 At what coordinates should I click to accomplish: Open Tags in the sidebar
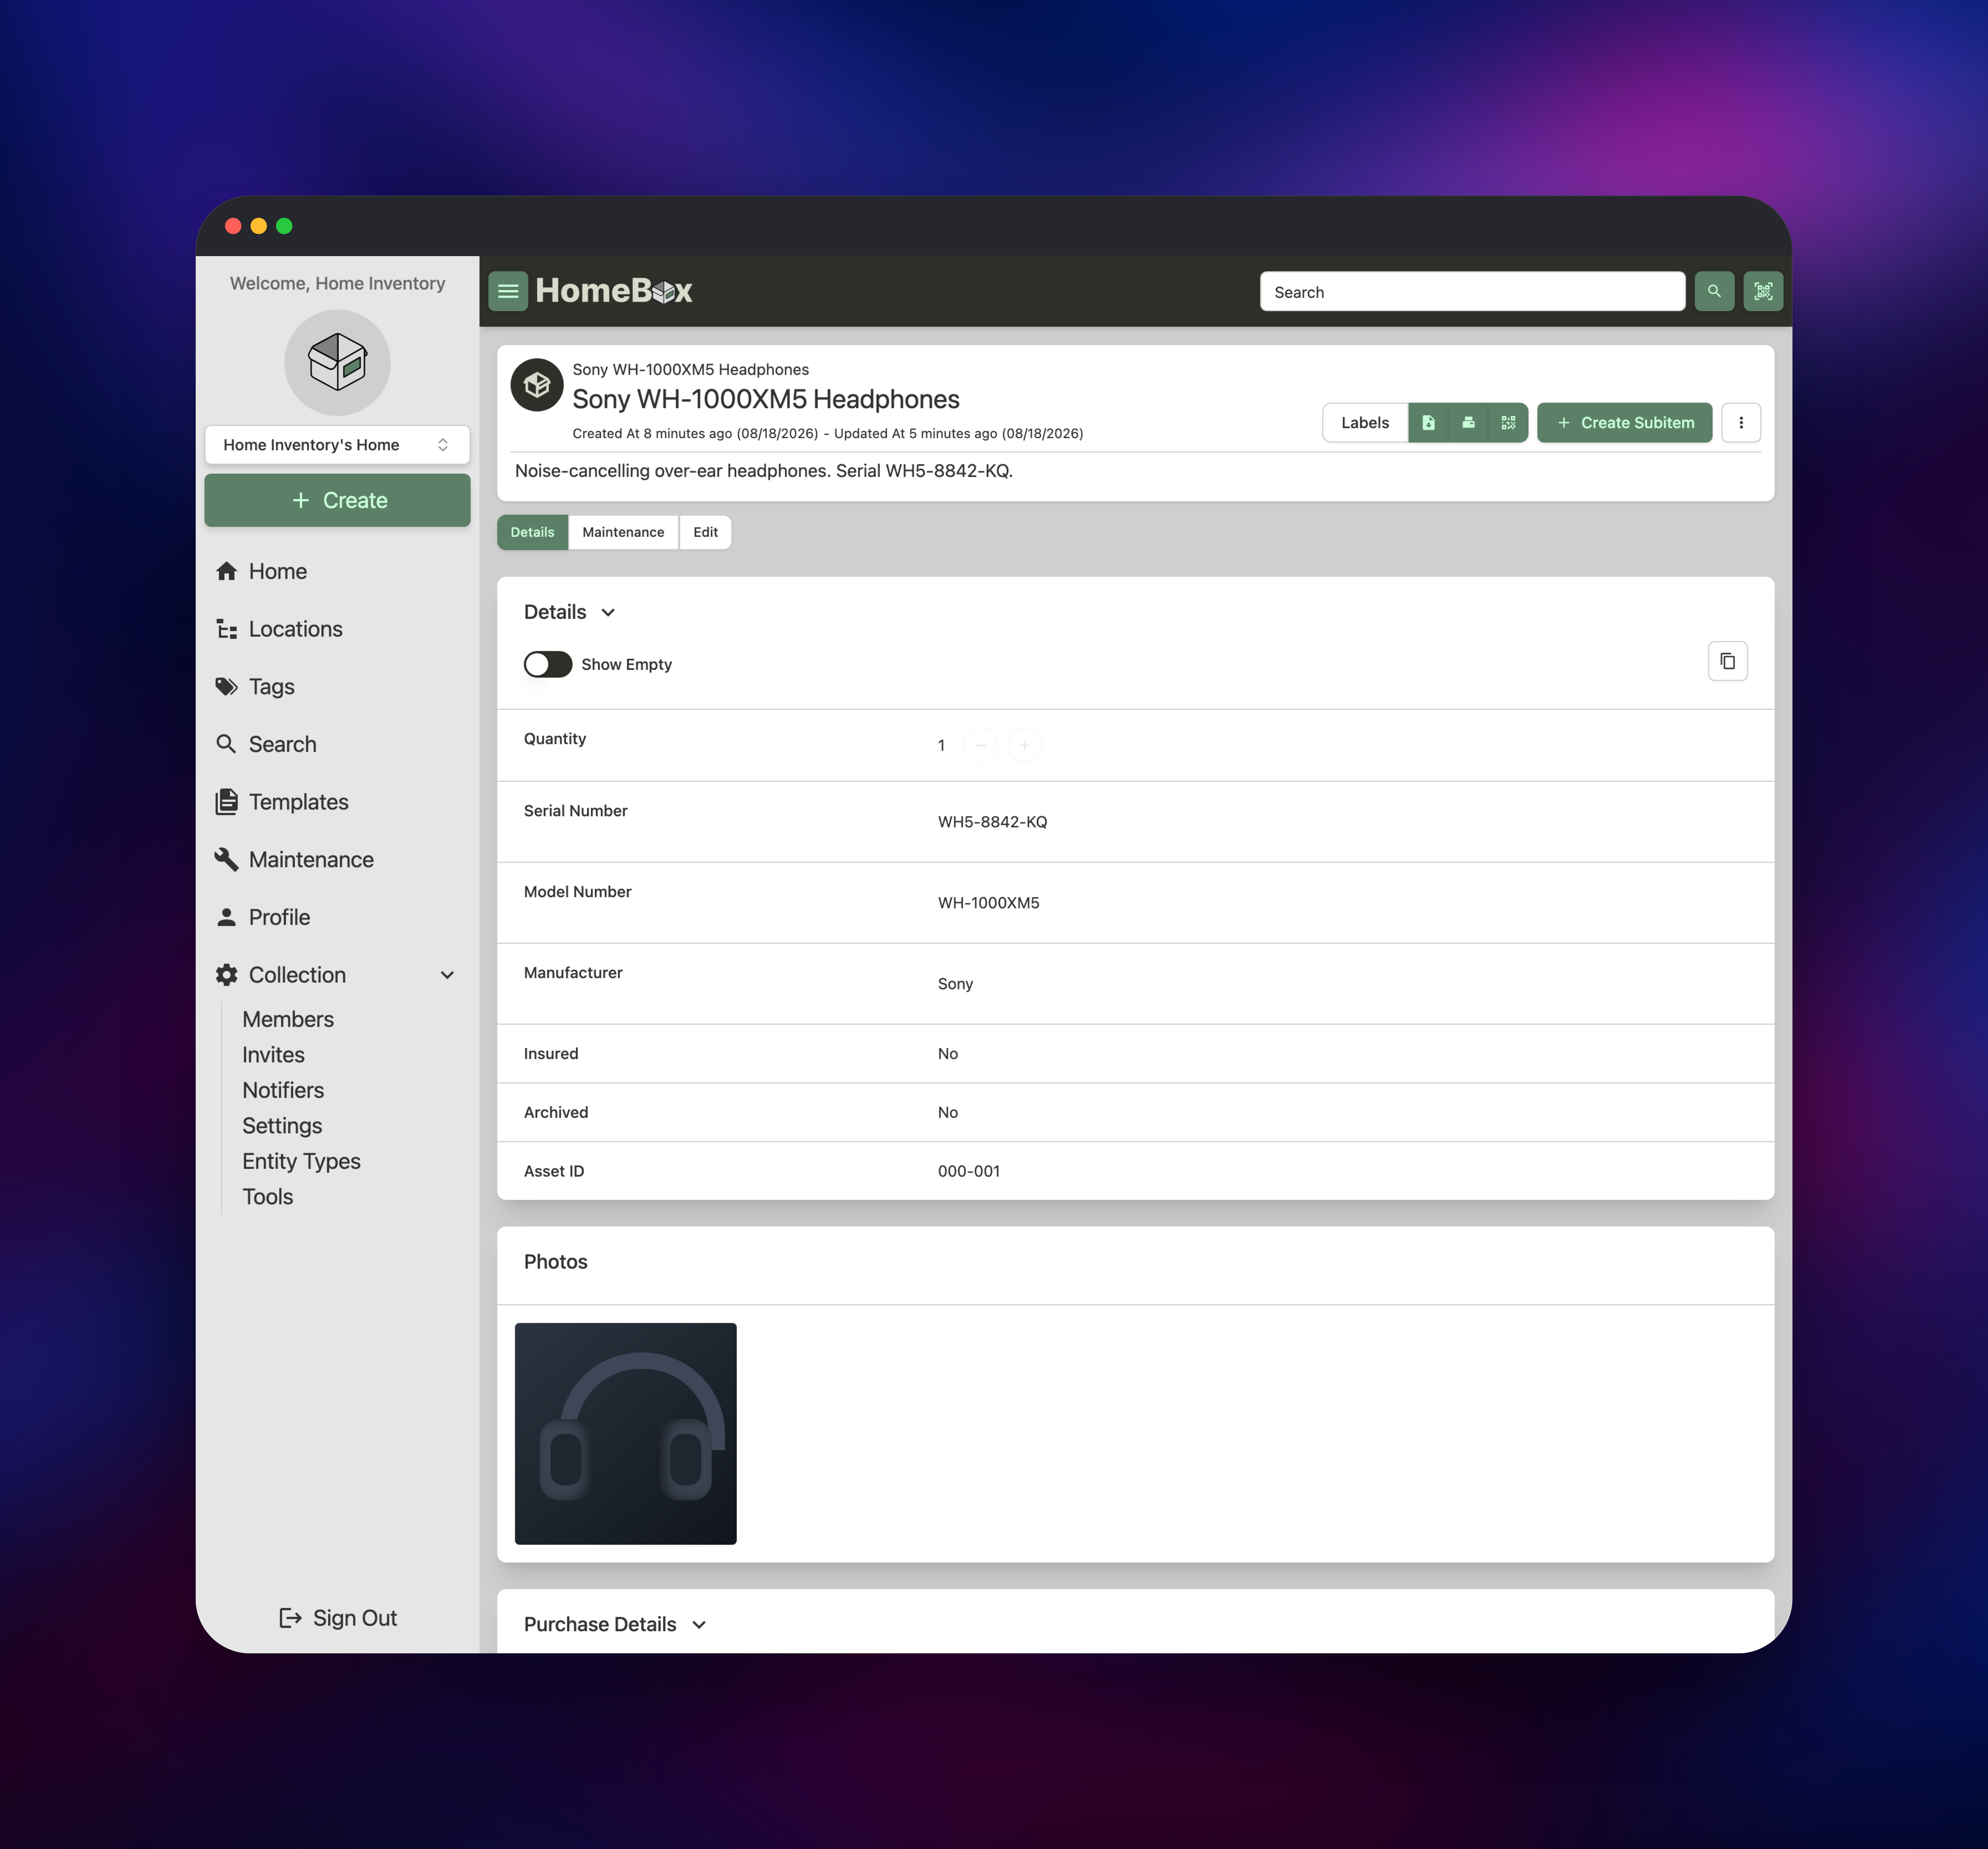click(x=337, y=687)
